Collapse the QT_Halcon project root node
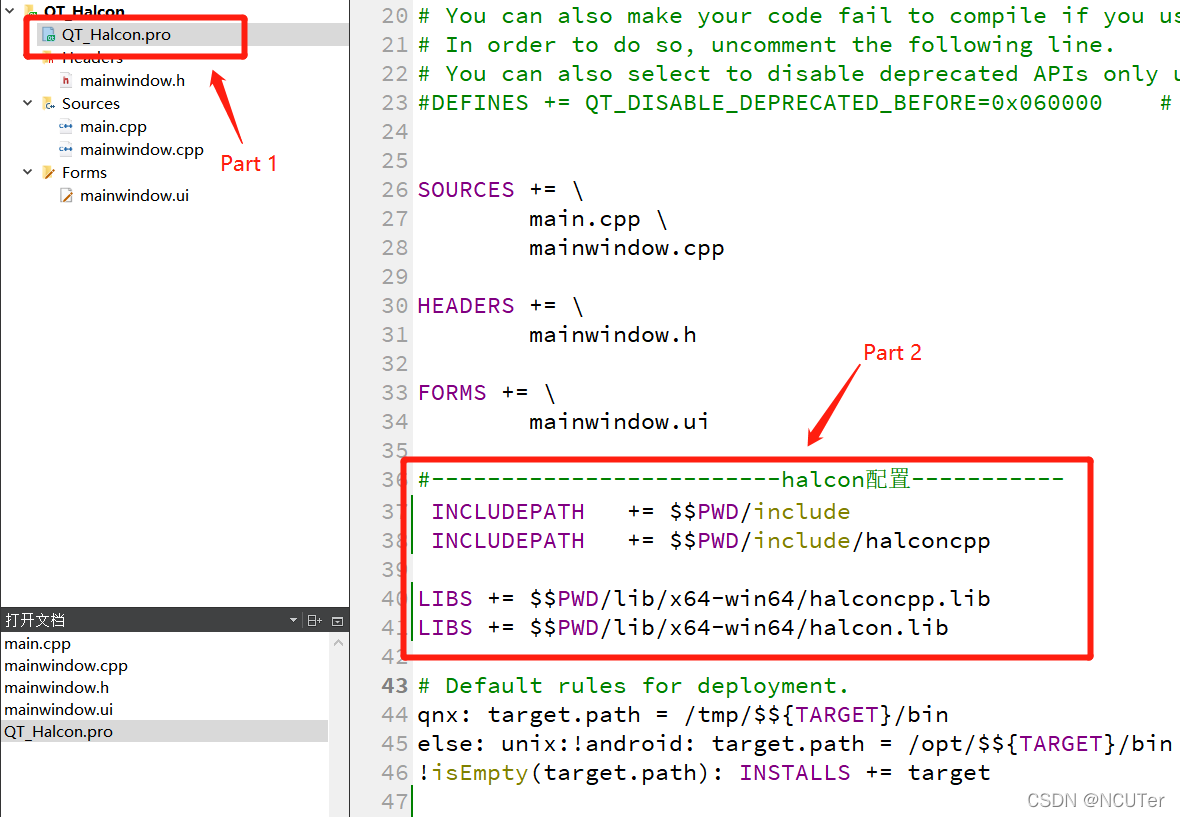Screen dimensions: 1180x817 coord(11,11)
